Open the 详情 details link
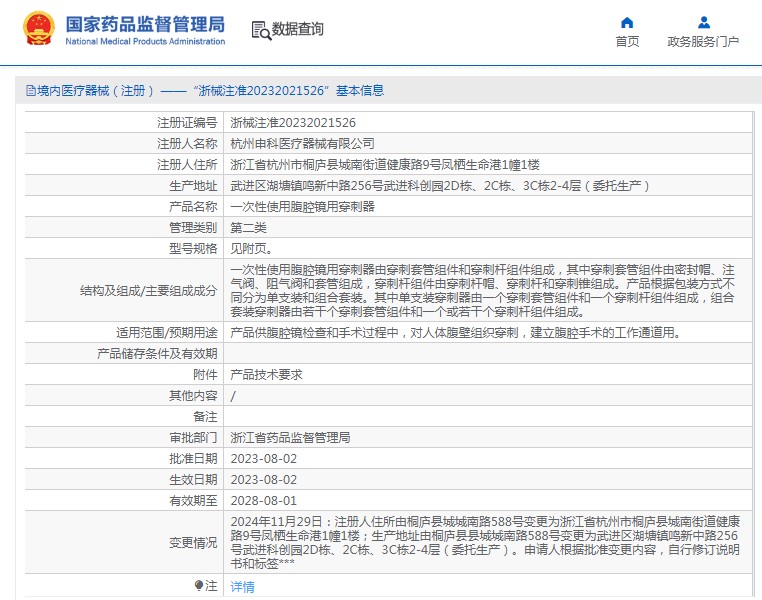The width and height of the screenshot is (762, 600). click(x=242, y=587)
